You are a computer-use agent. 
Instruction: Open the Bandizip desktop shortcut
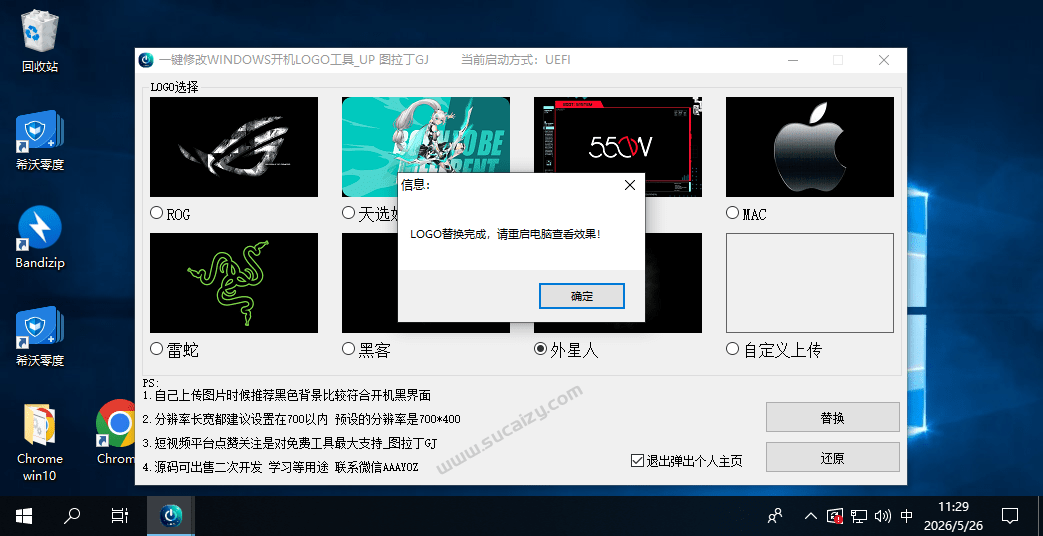point(40,237)
